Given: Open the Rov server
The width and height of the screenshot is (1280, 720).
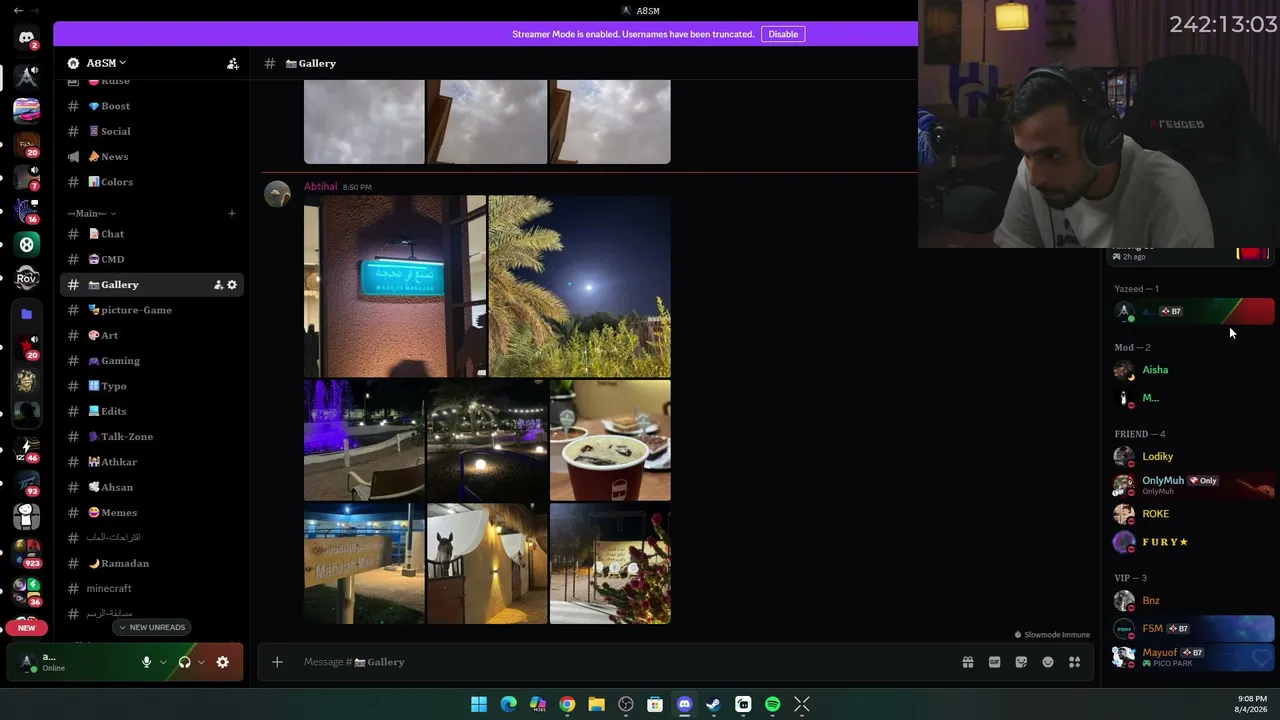Looking at the screenshot, I should (27, 279).
